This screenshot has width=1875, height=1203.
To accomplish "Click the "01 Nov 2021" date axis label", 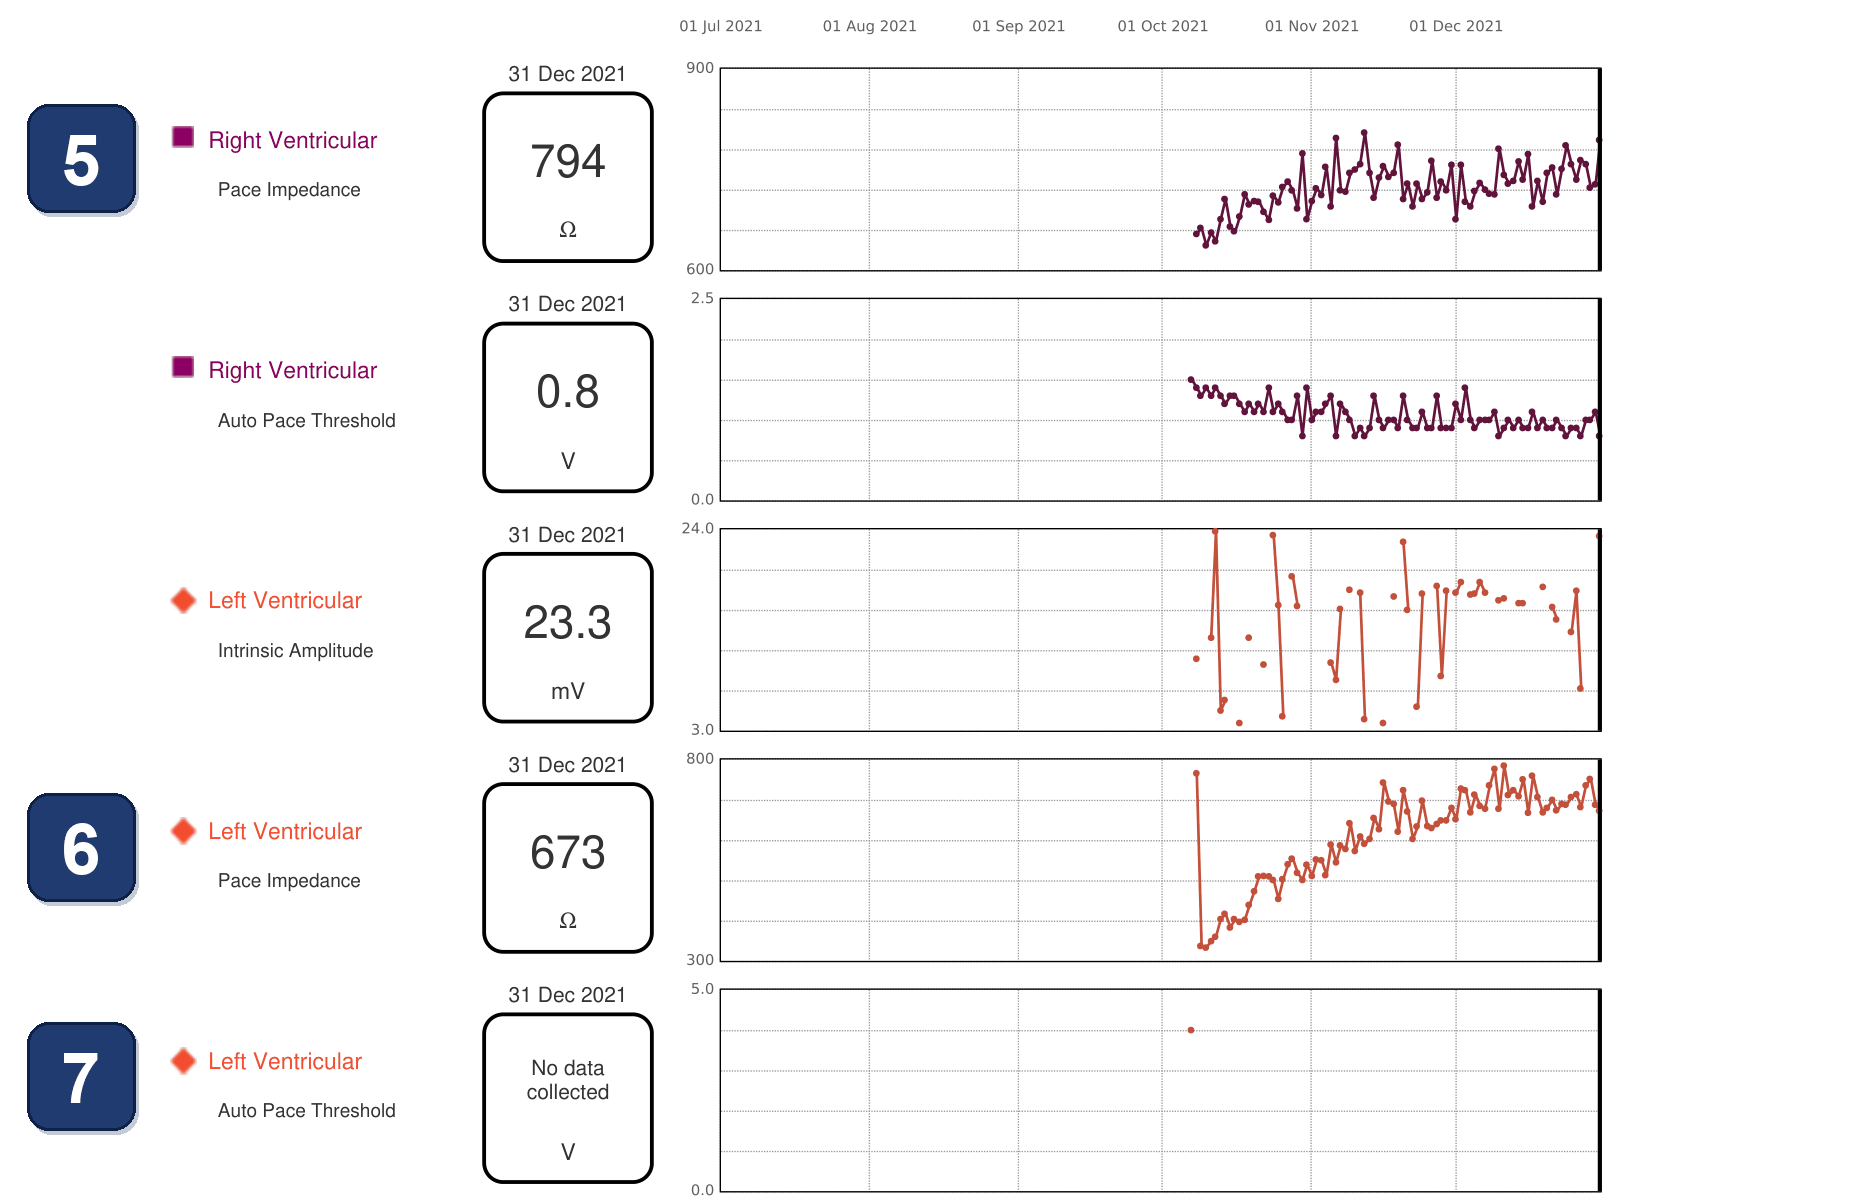I will coord(1312,26).
